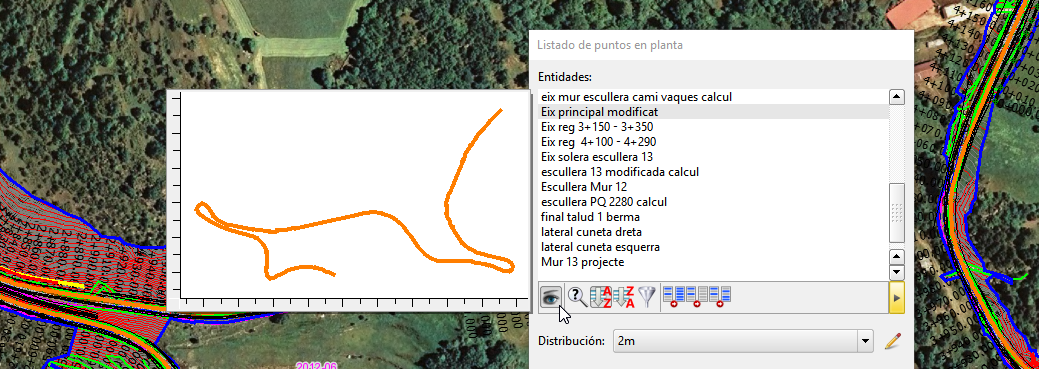Click the orange axis preview thumbnail

(348, 201)
